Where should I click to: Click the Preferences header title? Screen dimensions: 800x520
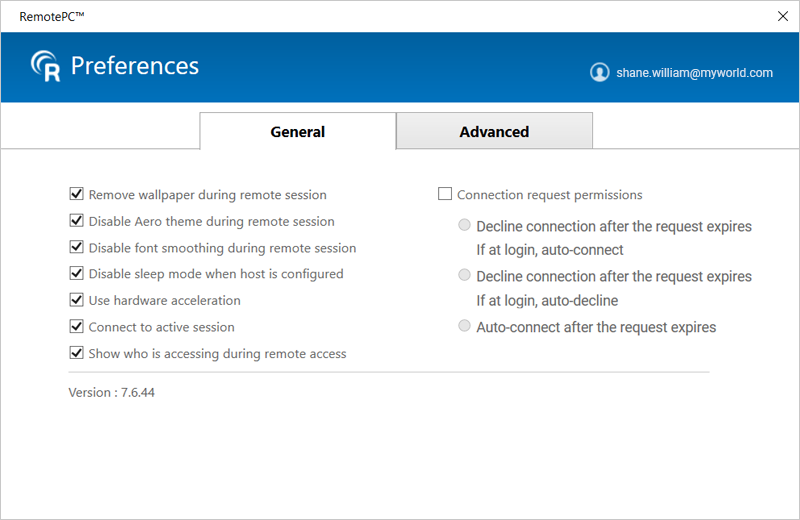click(135, 67)
